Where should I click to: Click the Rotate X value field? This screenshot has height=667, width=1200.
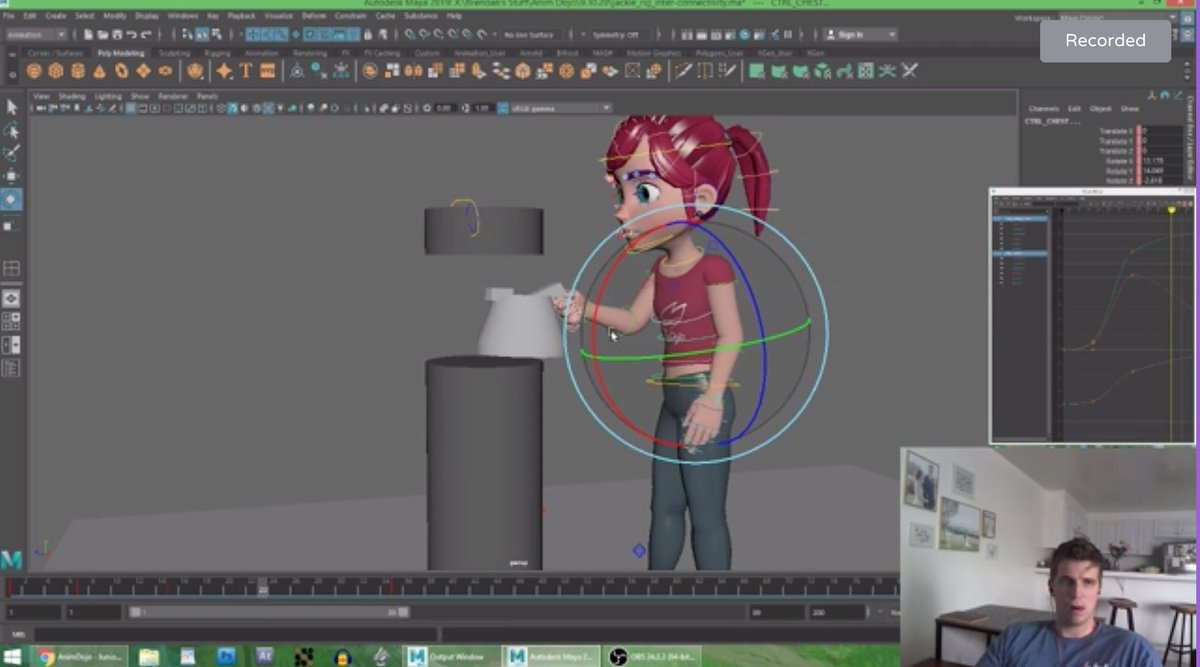tap(1160, 161)
